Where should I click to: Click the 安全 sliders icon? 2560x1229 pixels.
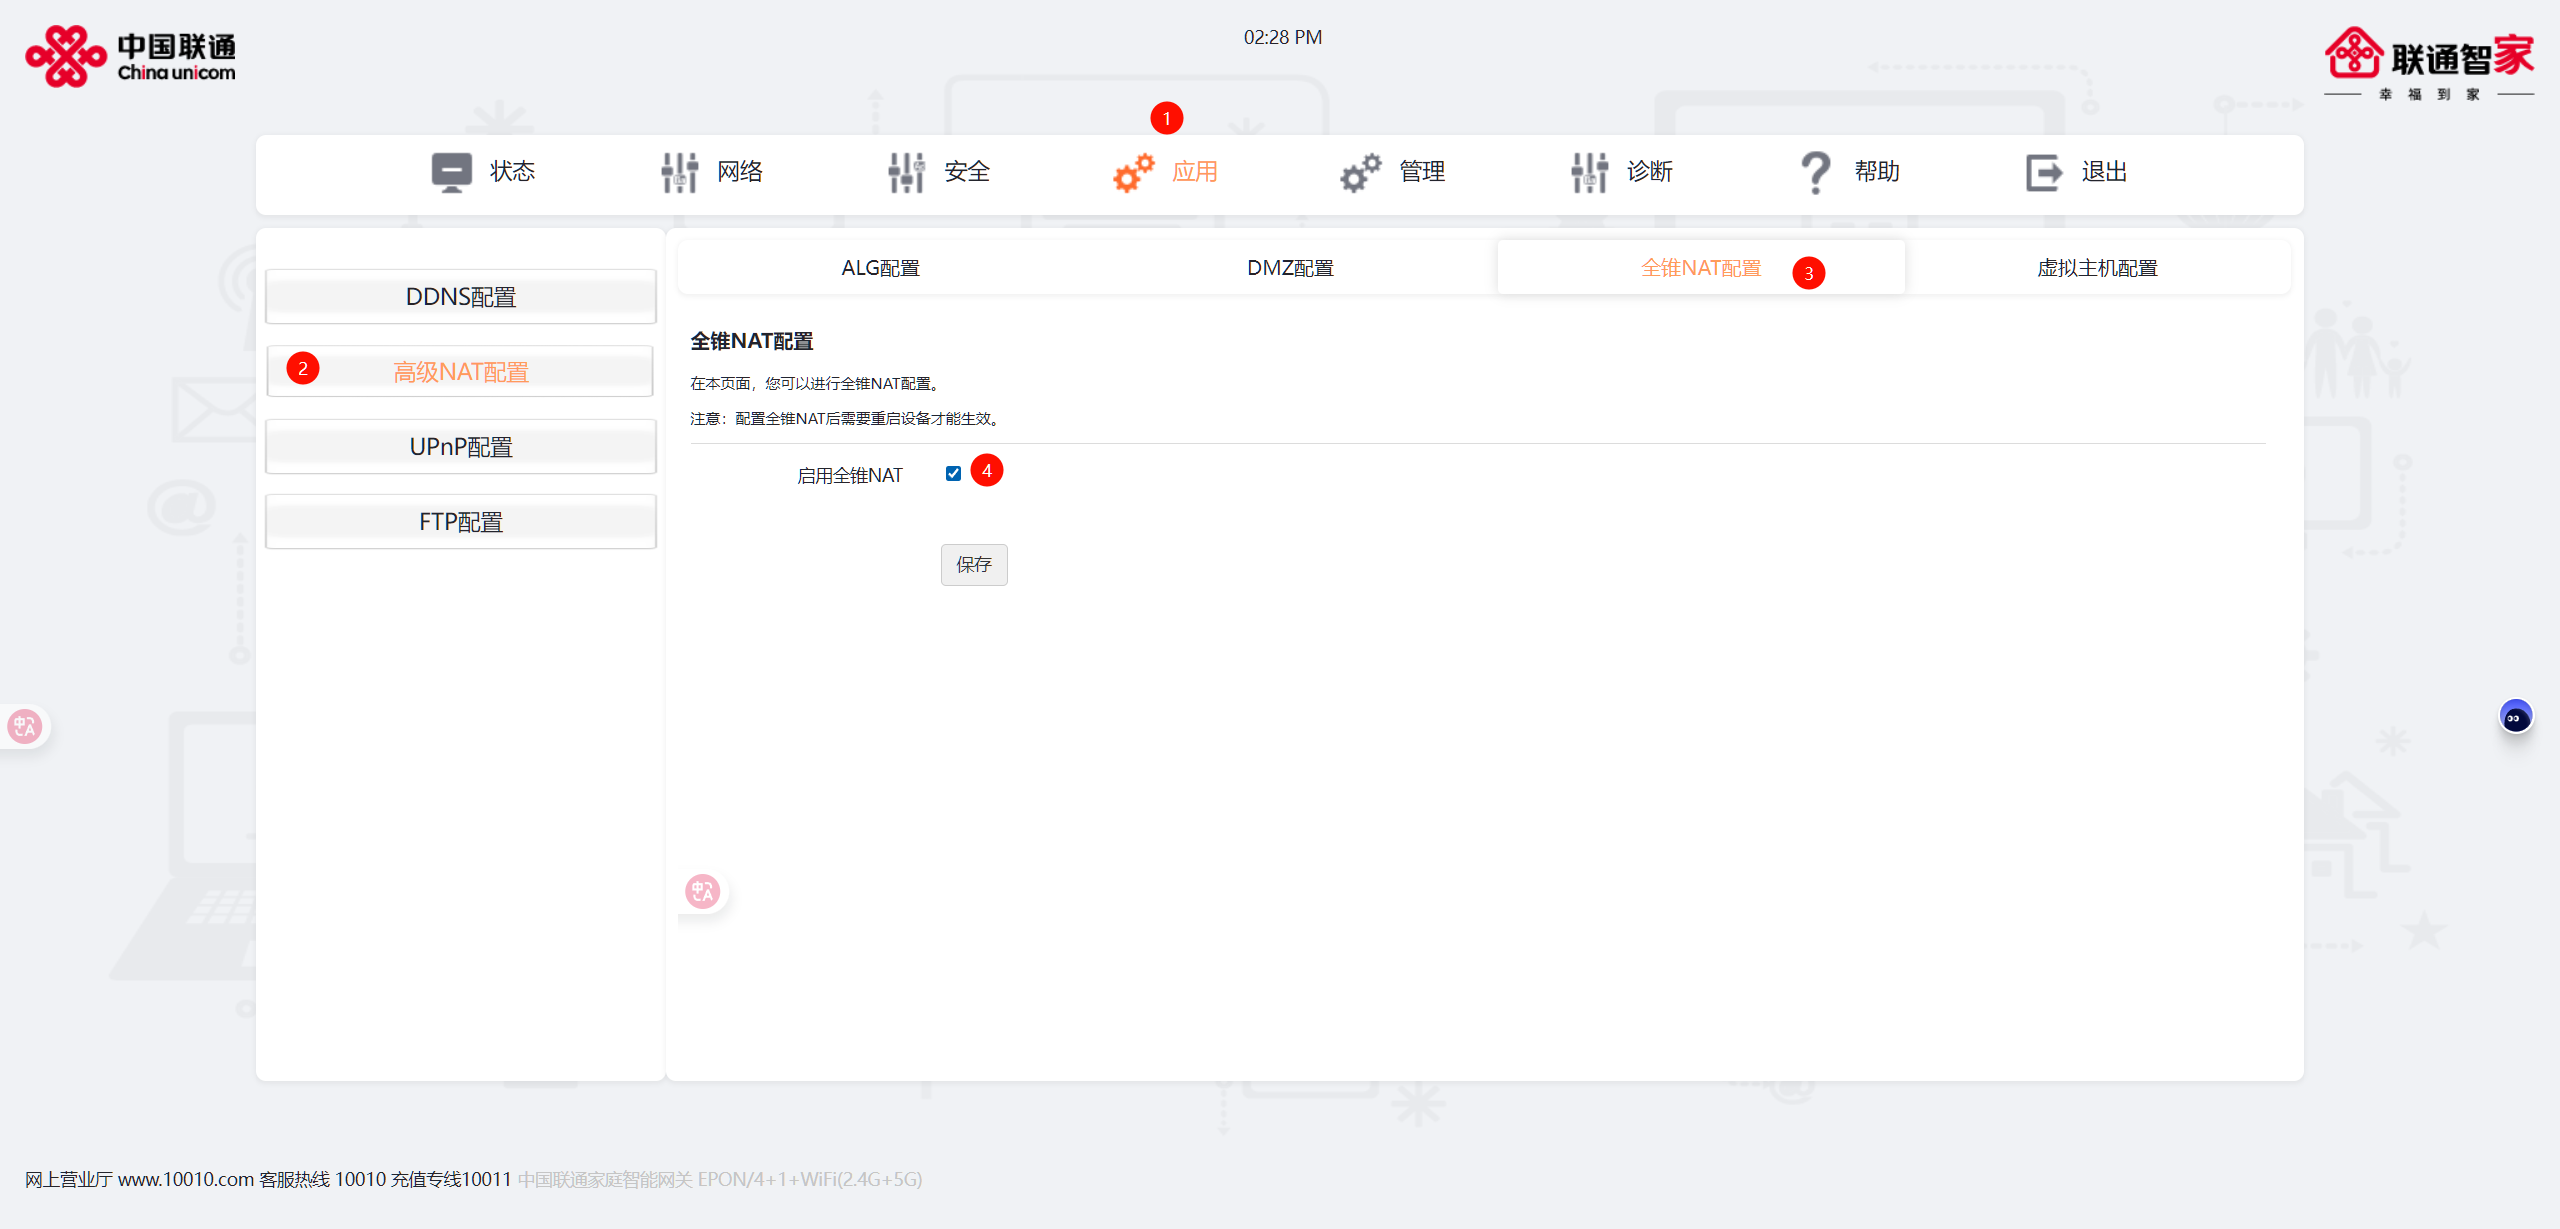coord(906,172)
